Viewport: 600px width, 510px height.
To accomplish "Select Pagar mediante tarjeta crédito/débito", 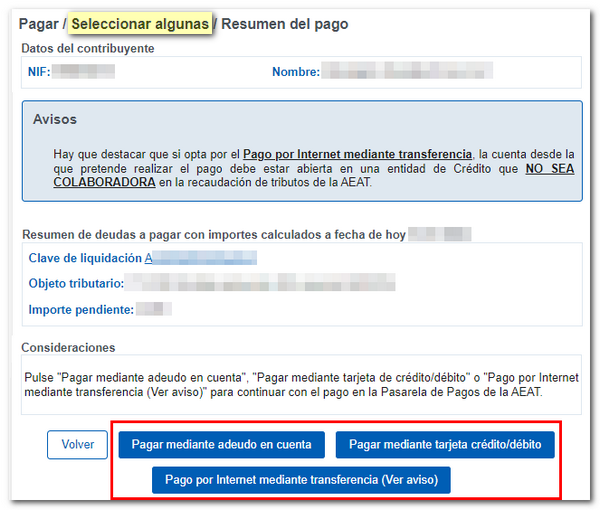I will click(x=445, y=444).
